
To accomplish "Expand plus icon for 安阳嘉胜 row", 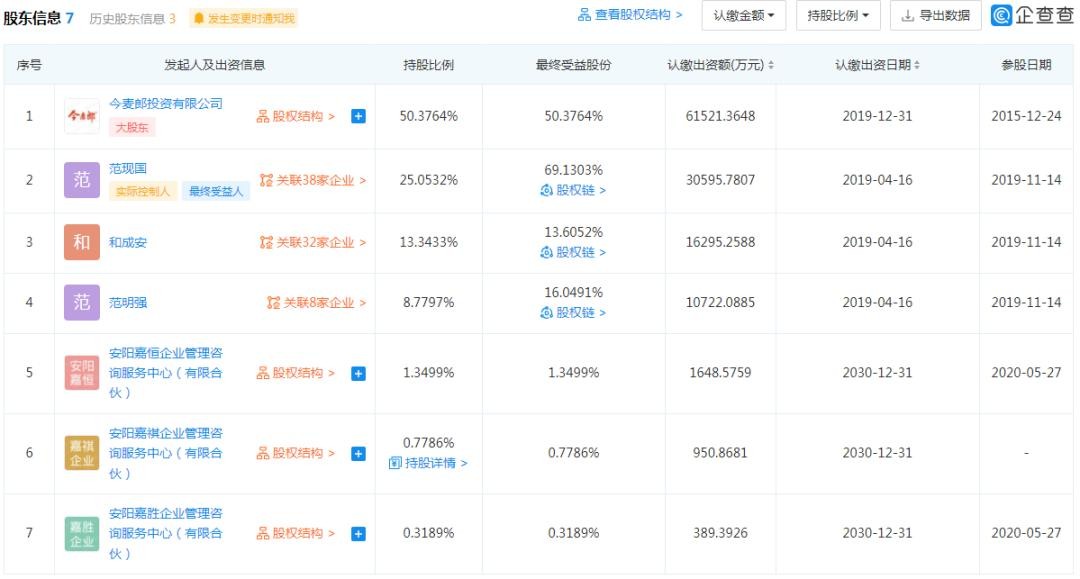I will (x=358, y=533).
